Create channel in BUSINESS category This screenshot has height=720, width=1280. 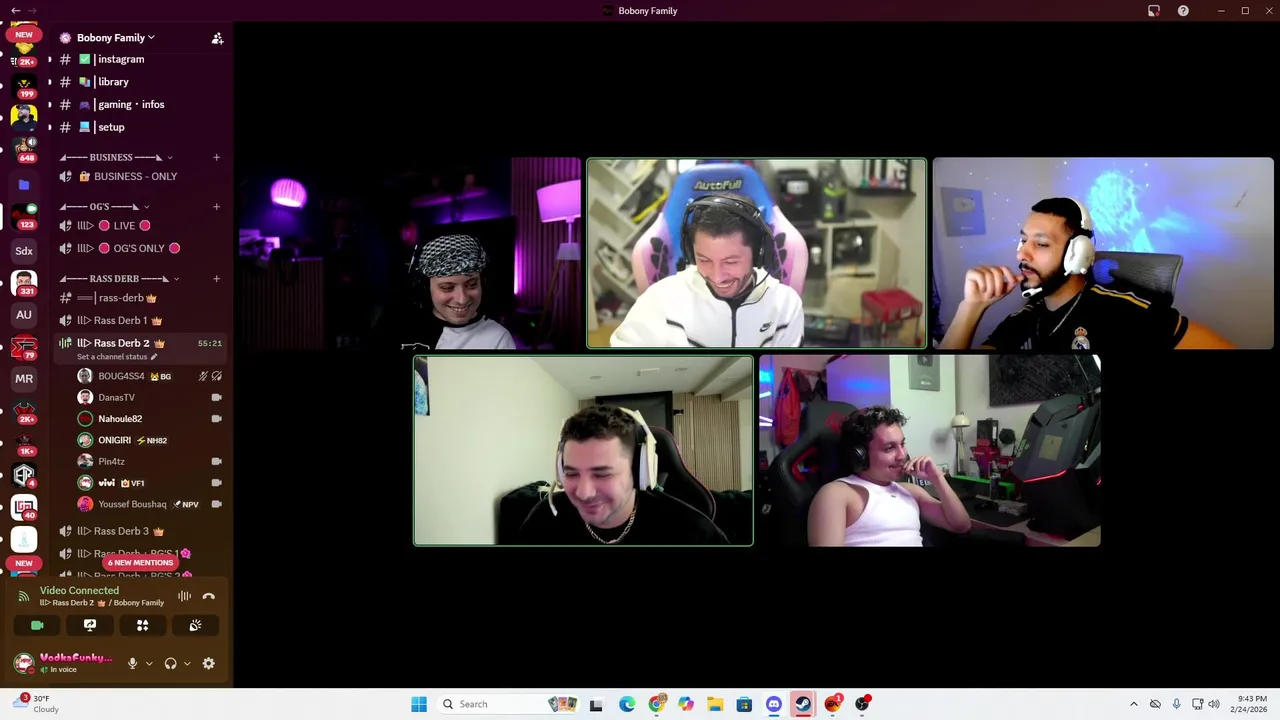pos(216,157)
